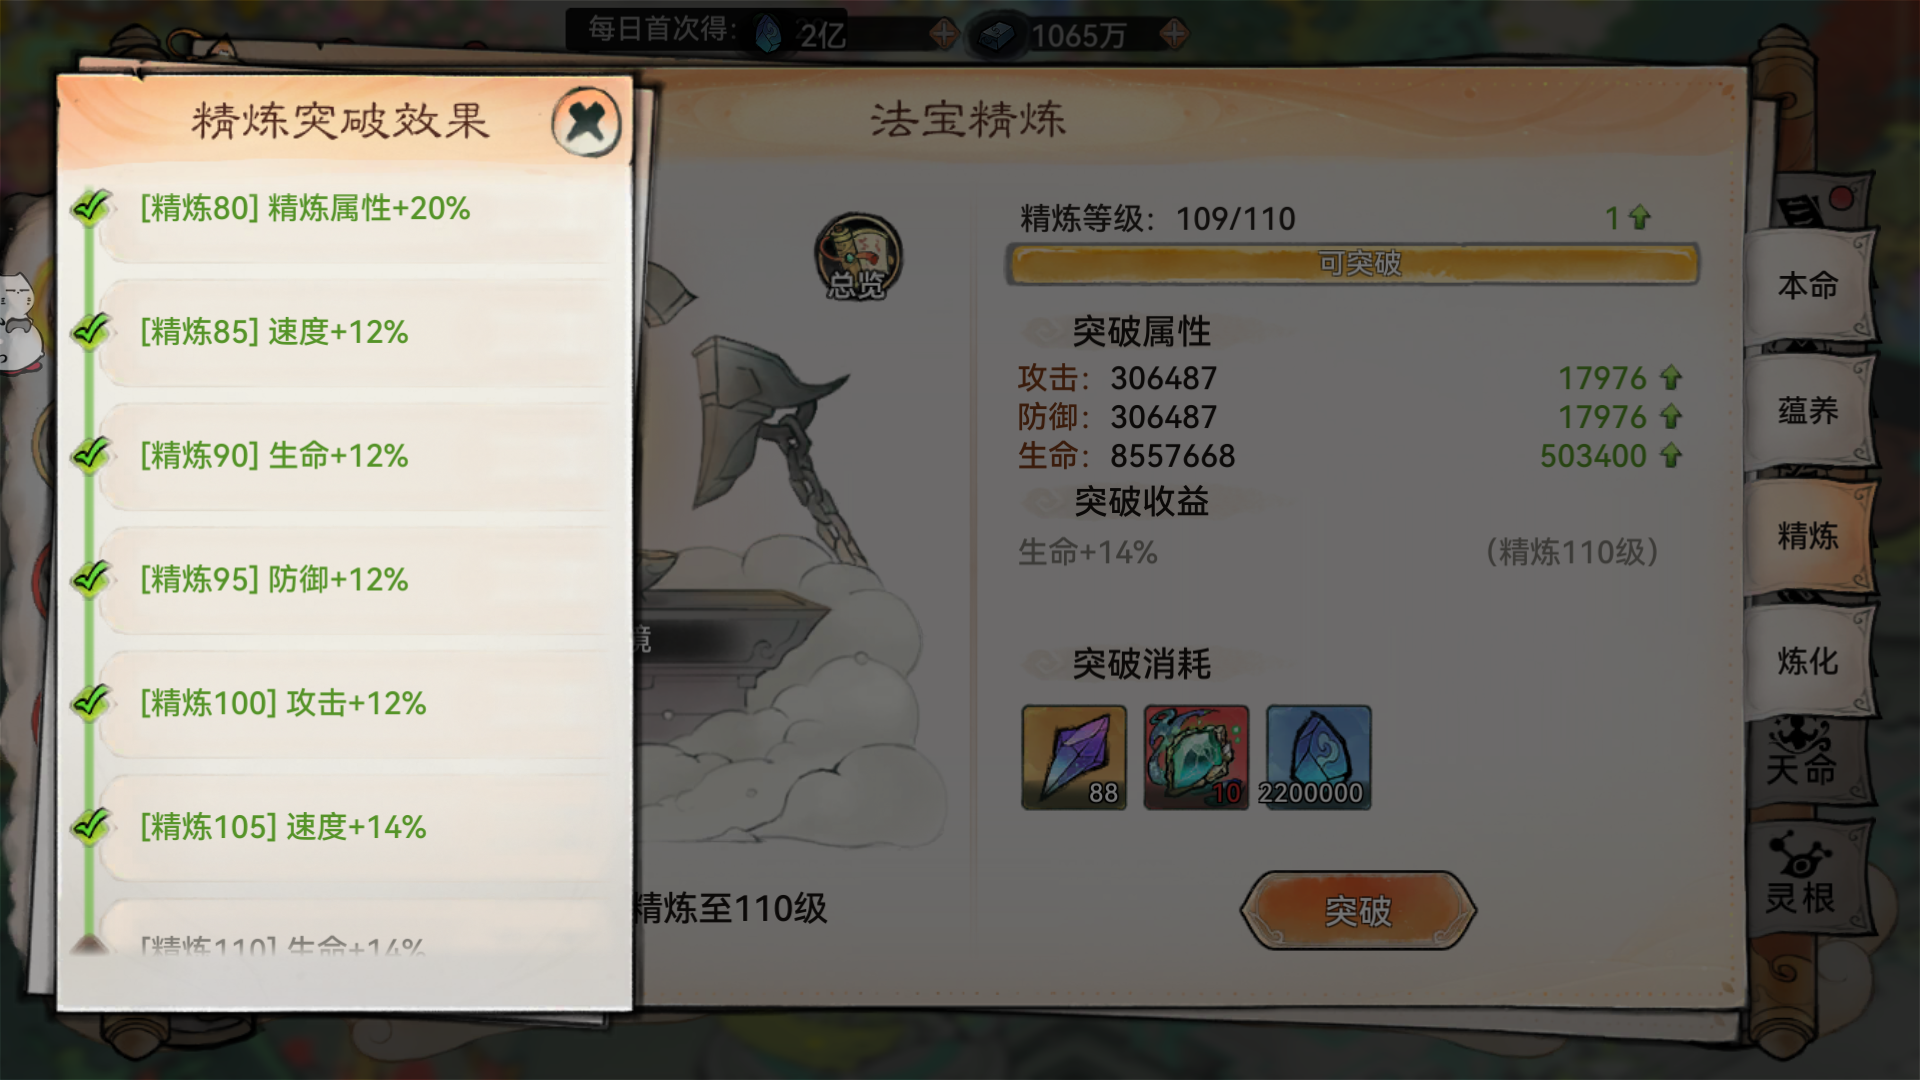Tap the purple crystal material icon
1920x1080 pixels.
pos(1074,757)
